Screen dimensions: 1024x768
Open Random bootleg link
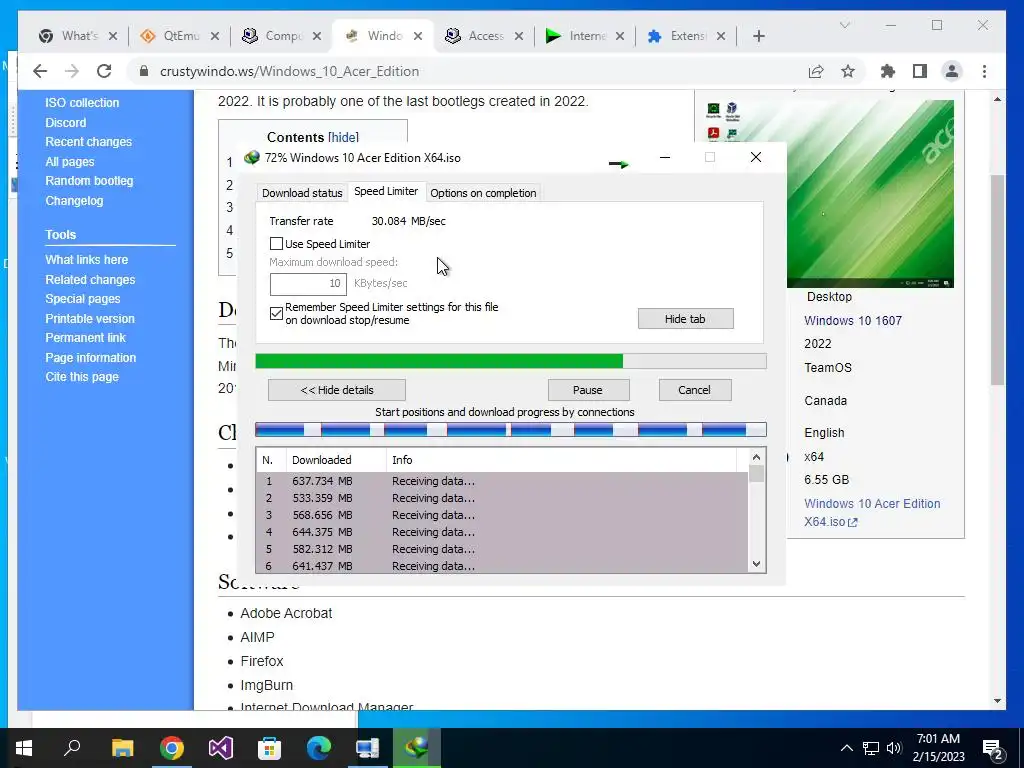pyautogui.click(x=89, y=181)
